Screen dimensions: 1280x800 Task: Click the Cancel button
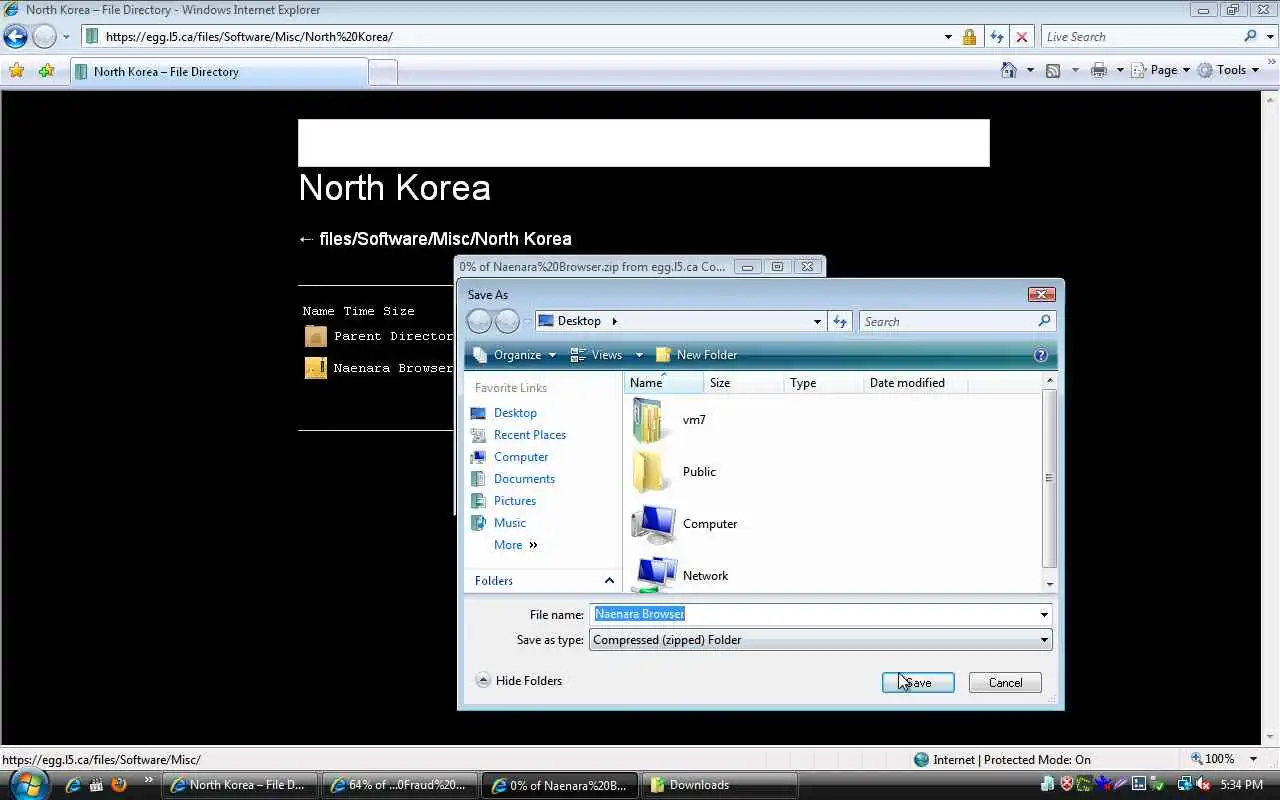(1005, 683)
